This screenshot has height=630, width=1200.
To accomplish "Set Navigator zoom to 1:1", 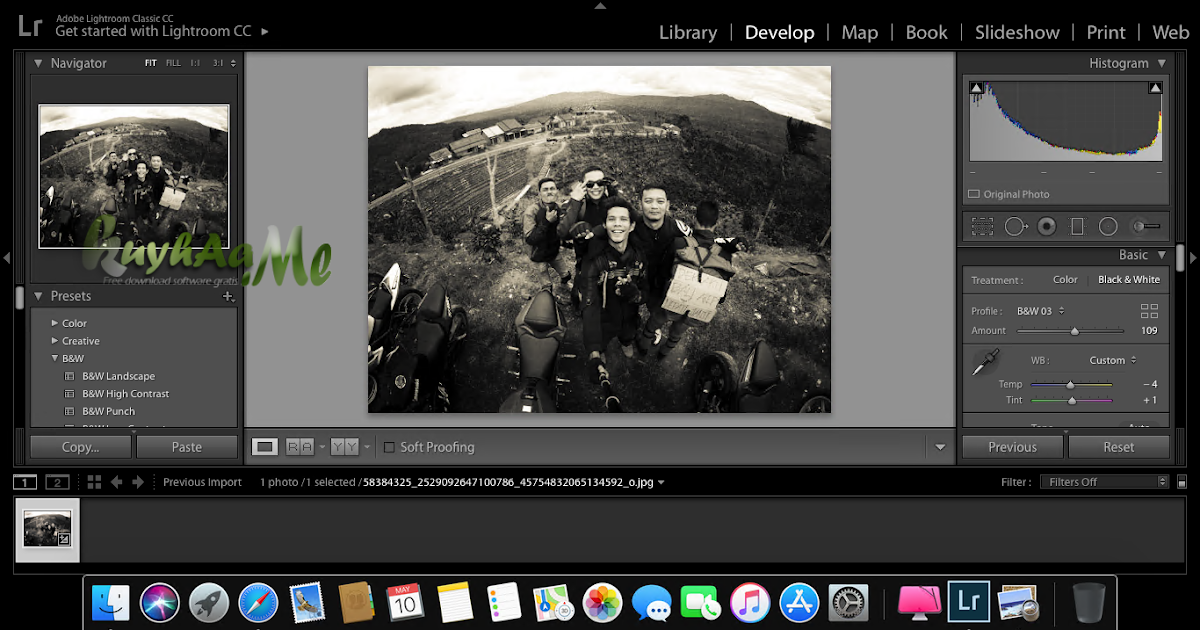I will (195, 63).
